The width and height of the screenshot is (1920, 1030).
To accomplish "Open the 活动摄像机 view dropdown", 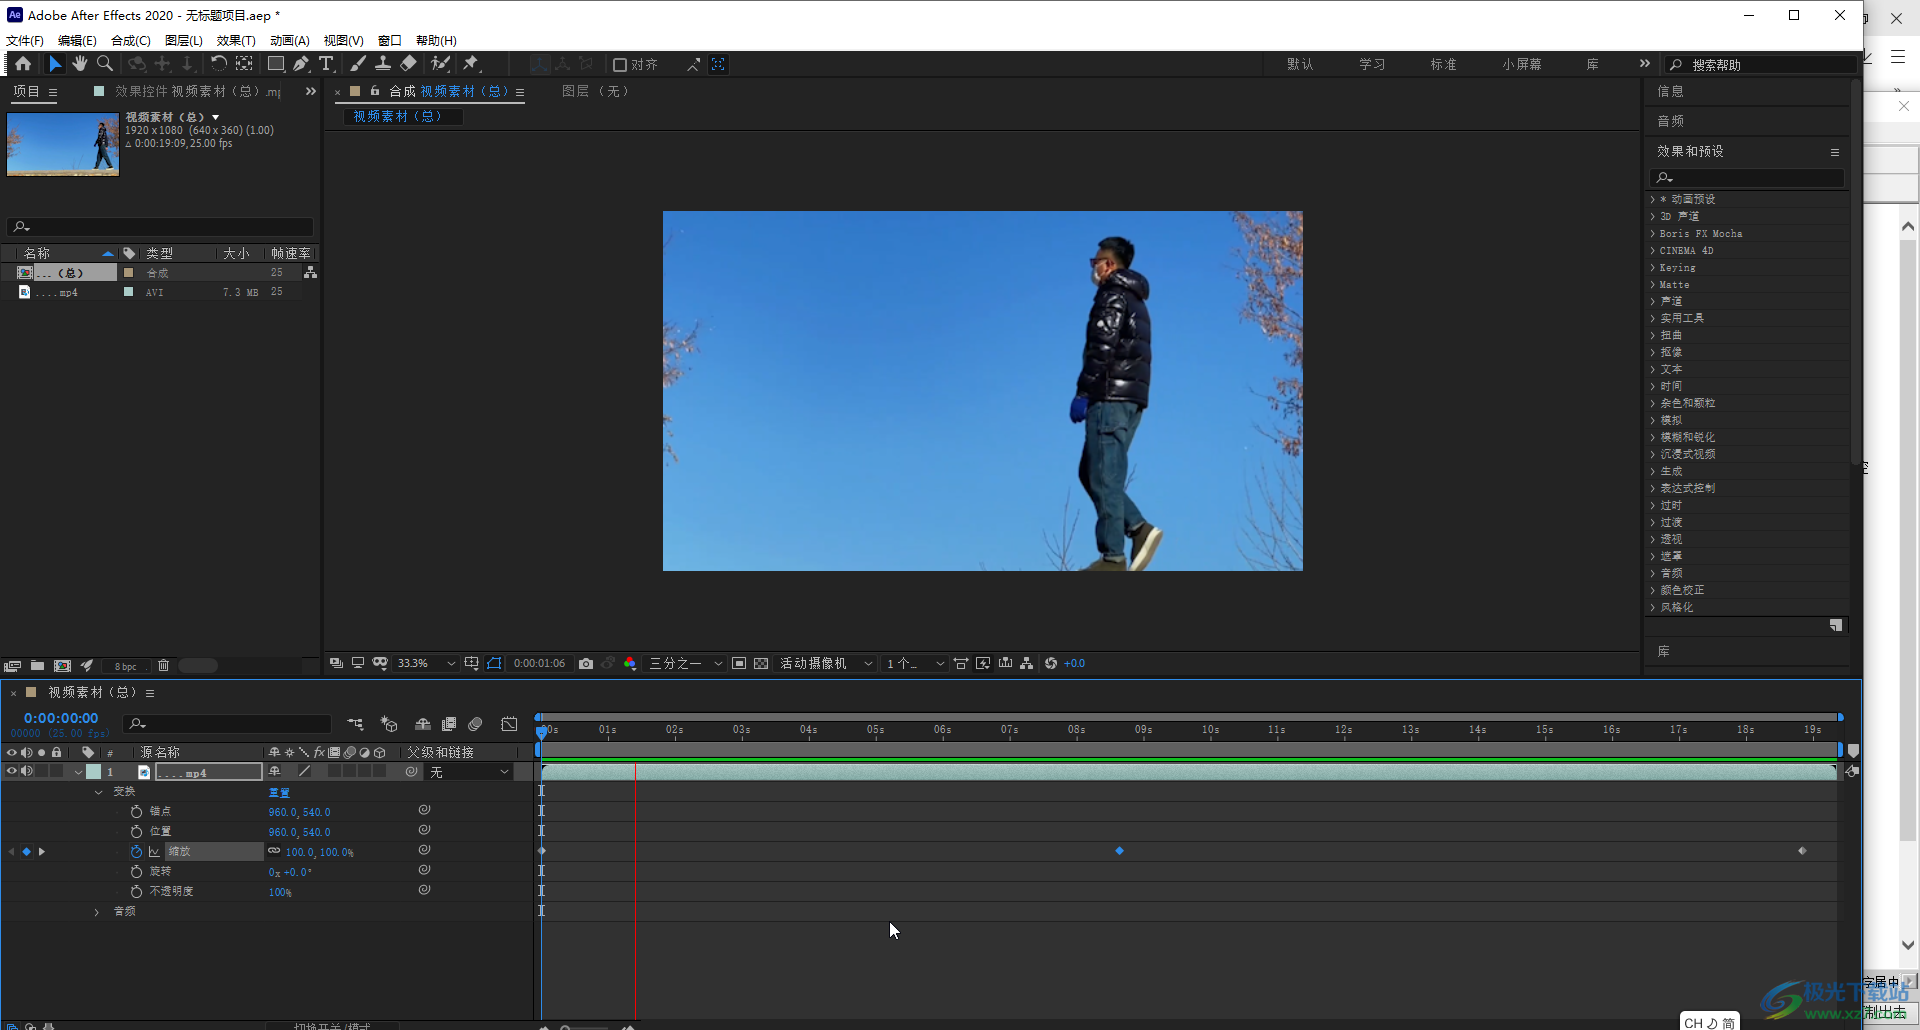I will pyautogui.click(x=826, y=664).
